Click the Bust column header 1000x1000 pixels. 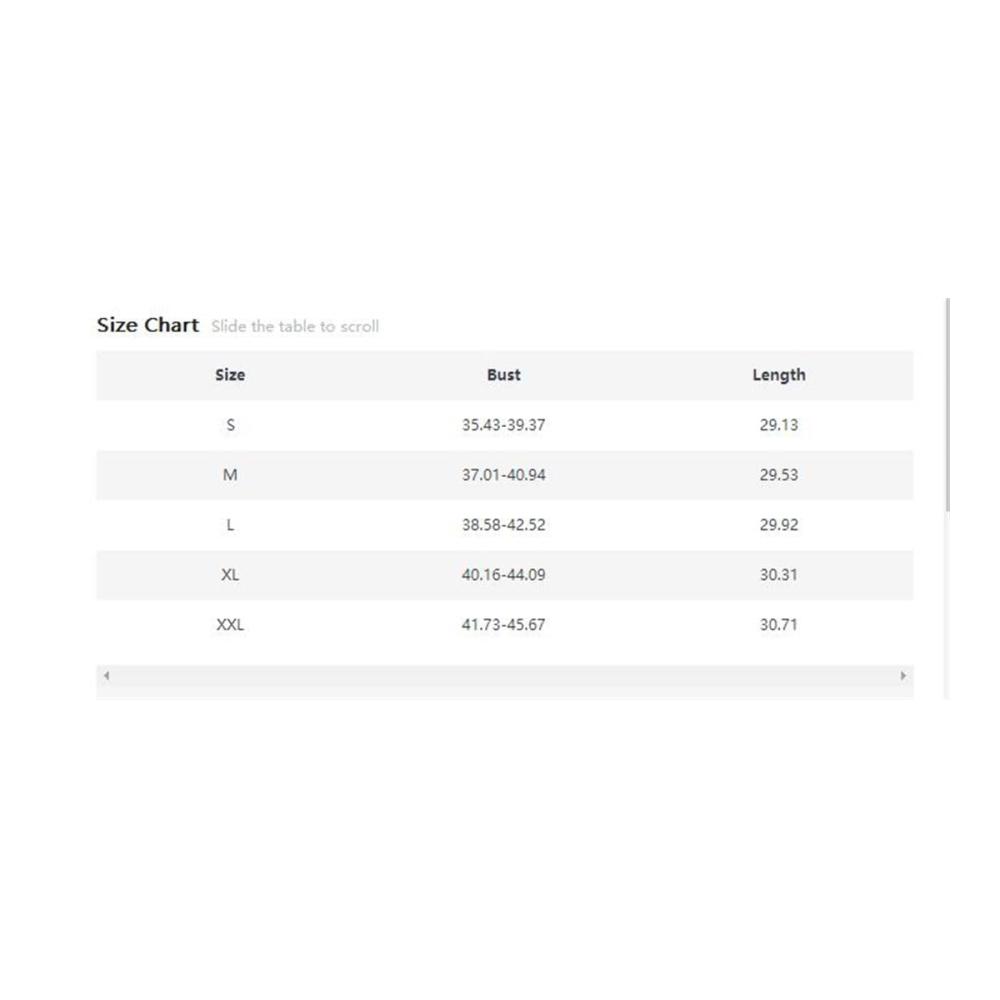[504, 375]
